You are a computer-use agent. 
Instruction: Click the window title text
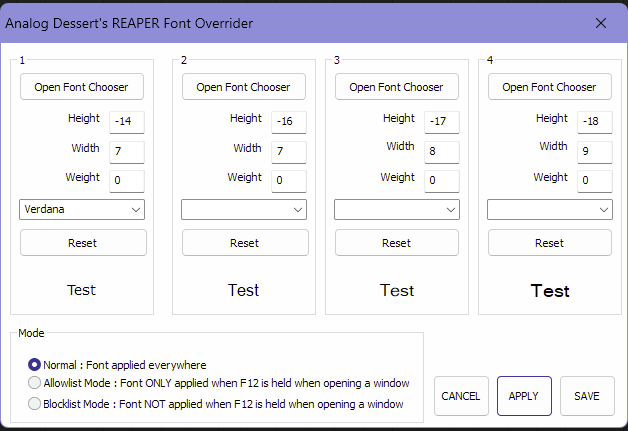(x=129, y=23)
